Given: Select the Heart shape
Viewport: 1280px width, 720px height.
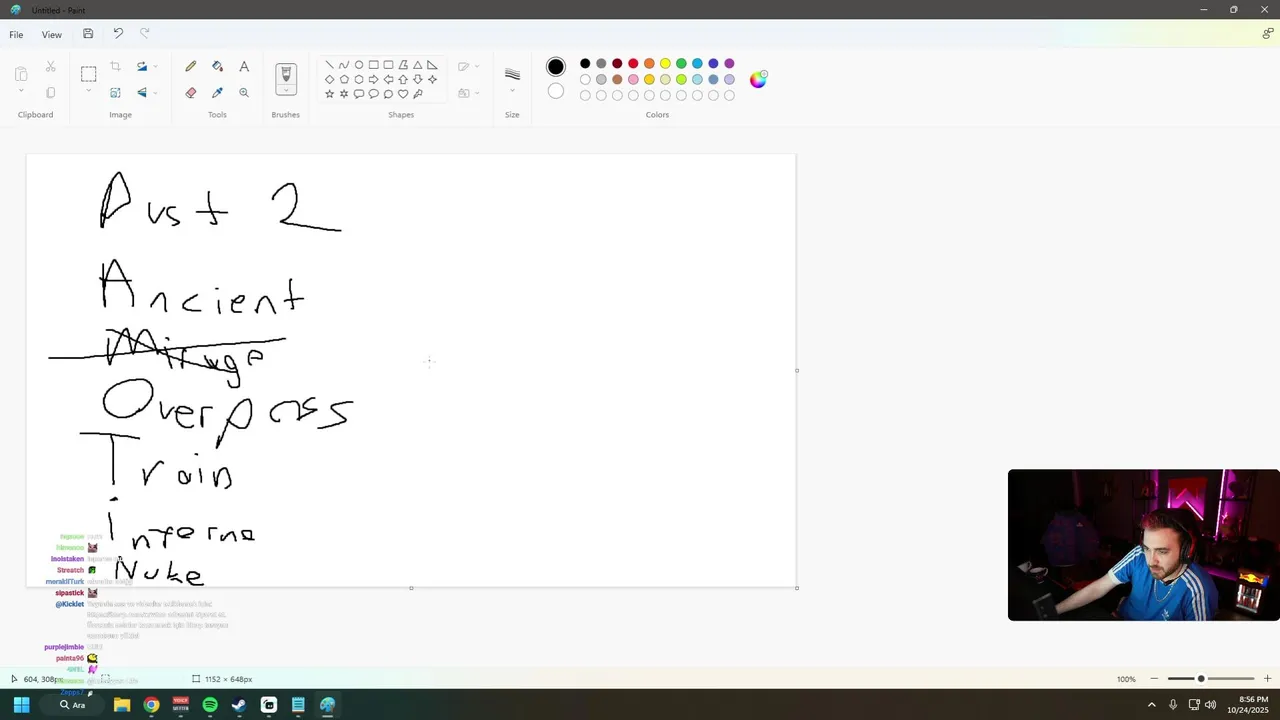Looking at the screenshot, I should 403,94.
